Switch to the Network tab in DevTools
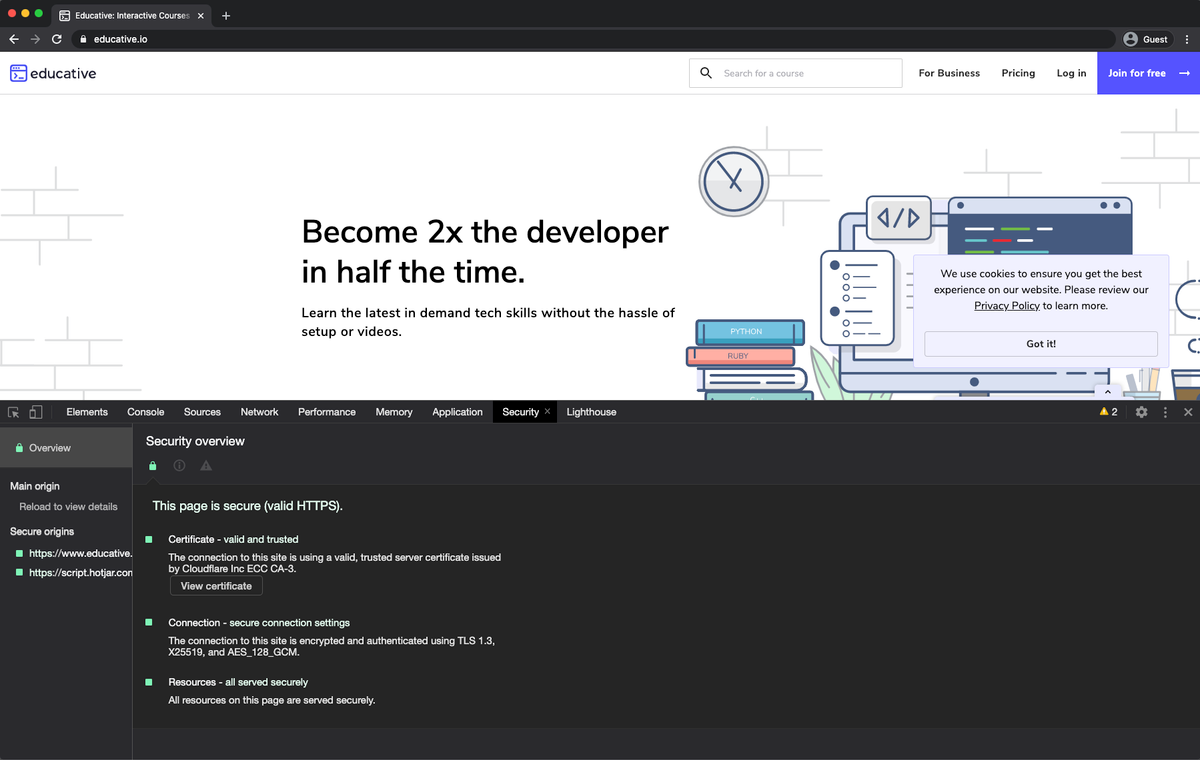The width and height of the screenshot is (1200, 760). (259, 412)
